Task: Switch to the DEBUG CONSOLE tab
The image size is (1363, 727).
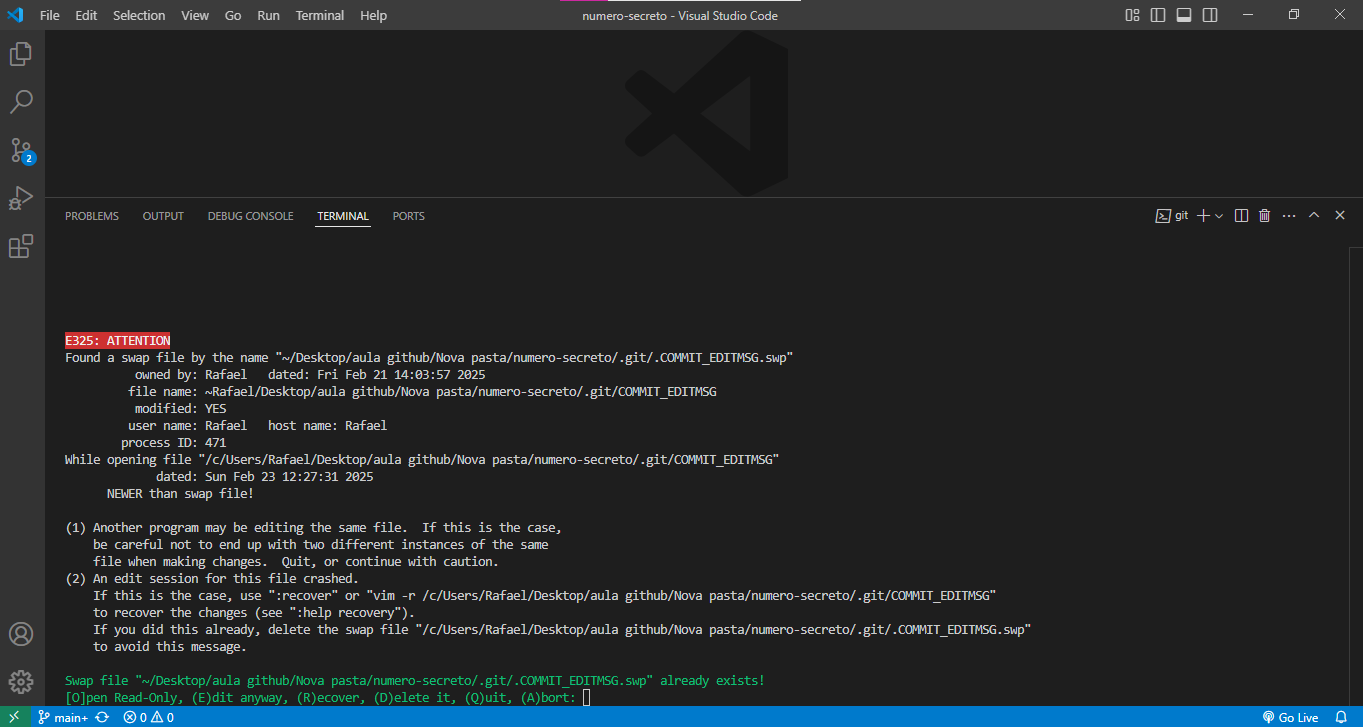Action: (251, 216)
